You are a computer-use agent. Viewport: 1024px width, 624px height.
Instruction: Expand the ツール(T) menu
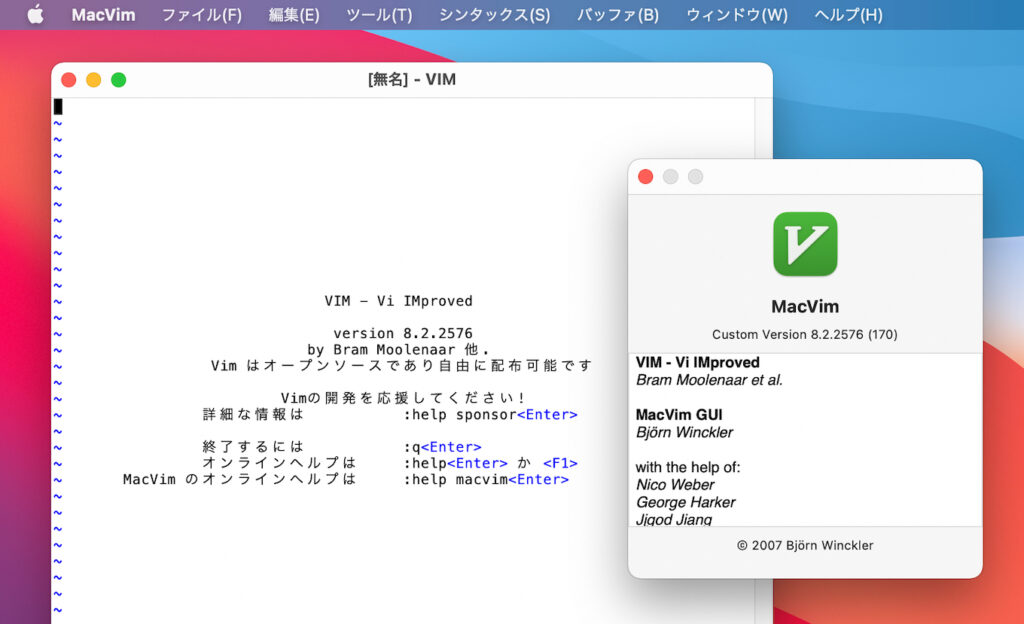378,15
